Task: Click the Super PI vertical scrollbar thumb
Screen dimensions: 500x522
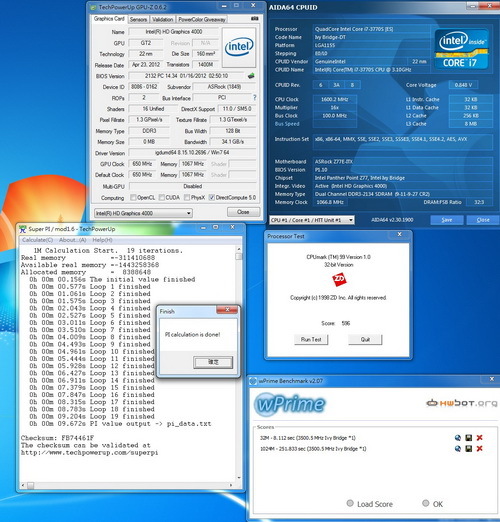Action: point(239,256)
